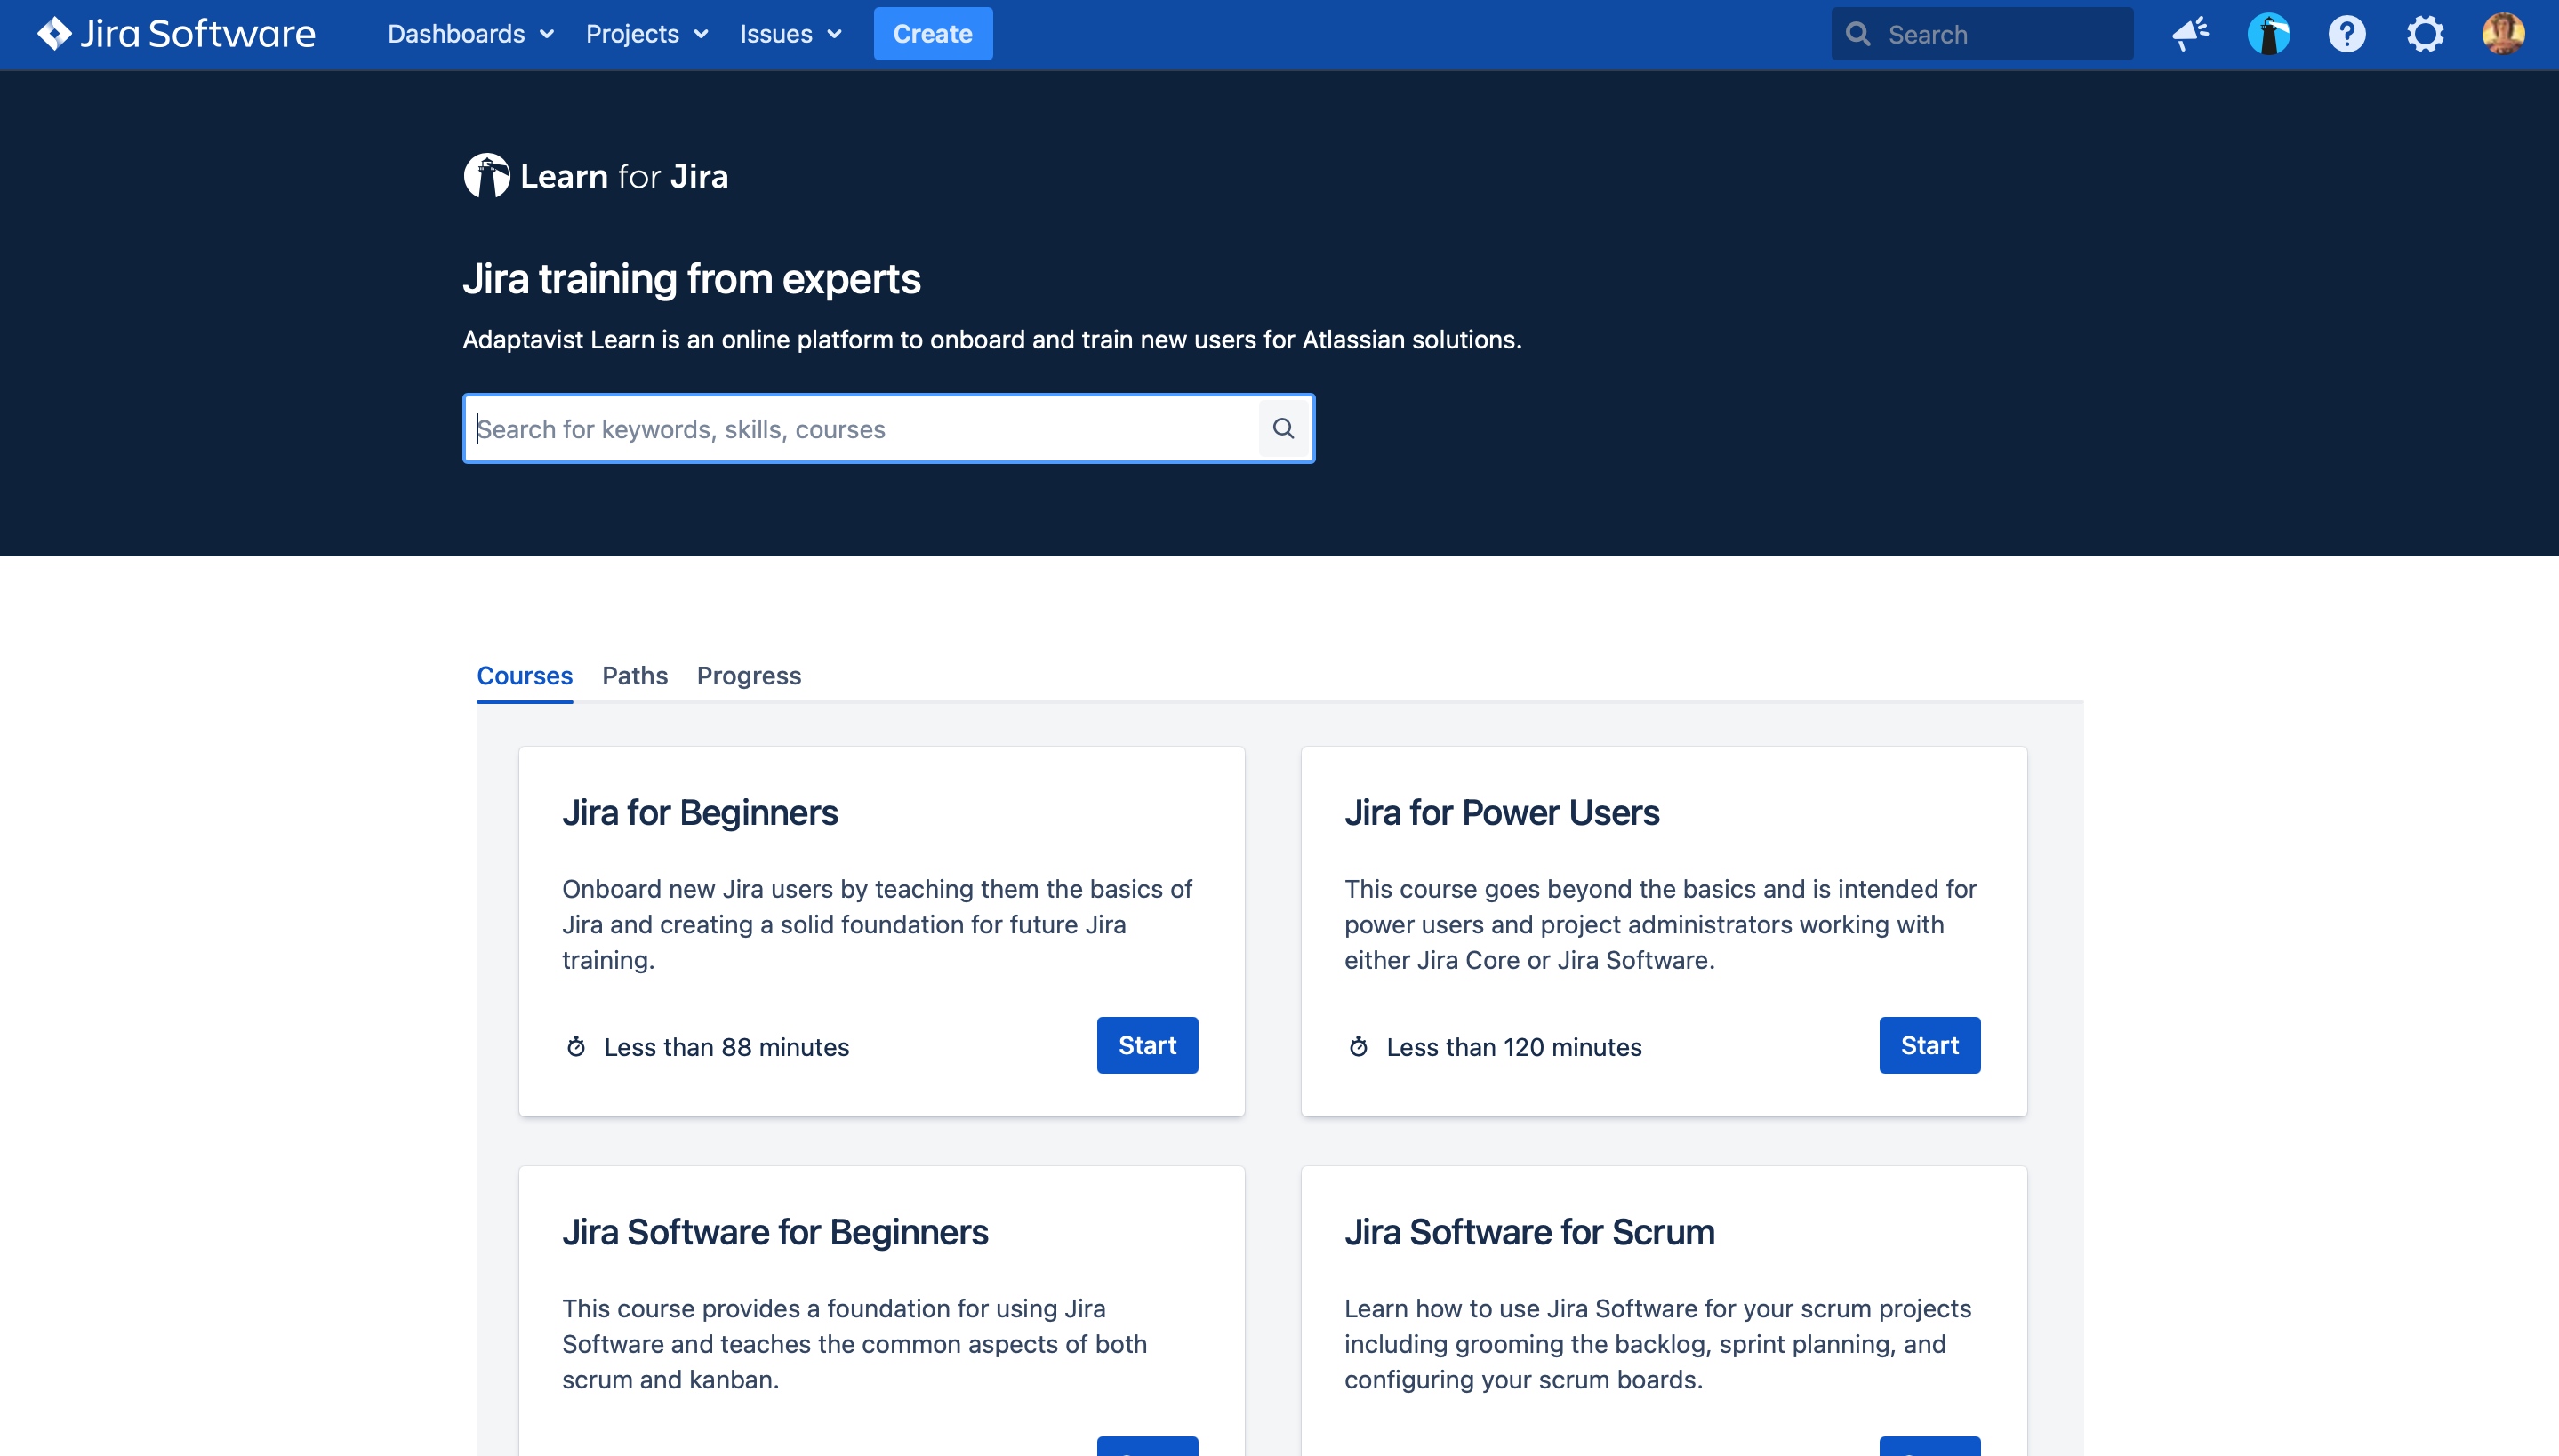Click the 'Less than 120 minutes' text
Image resolution: width=2559 pixels, height=1456 pixels.
click(x=1514, y=1047)
